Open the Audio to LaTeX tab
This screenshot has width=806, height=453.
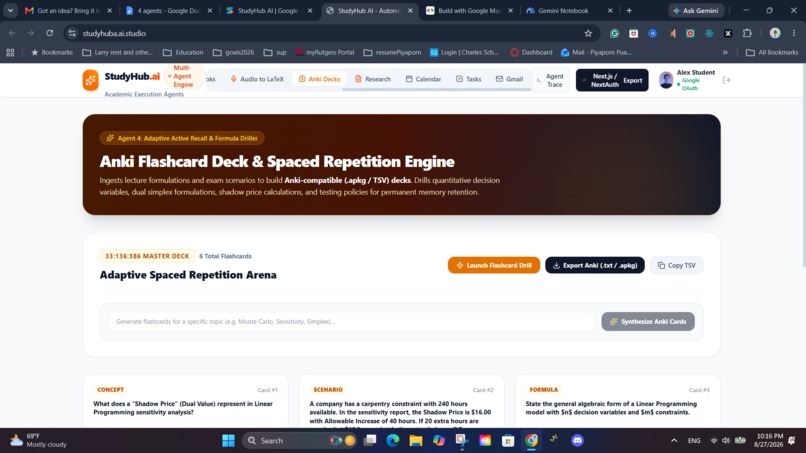pos(257,79)
